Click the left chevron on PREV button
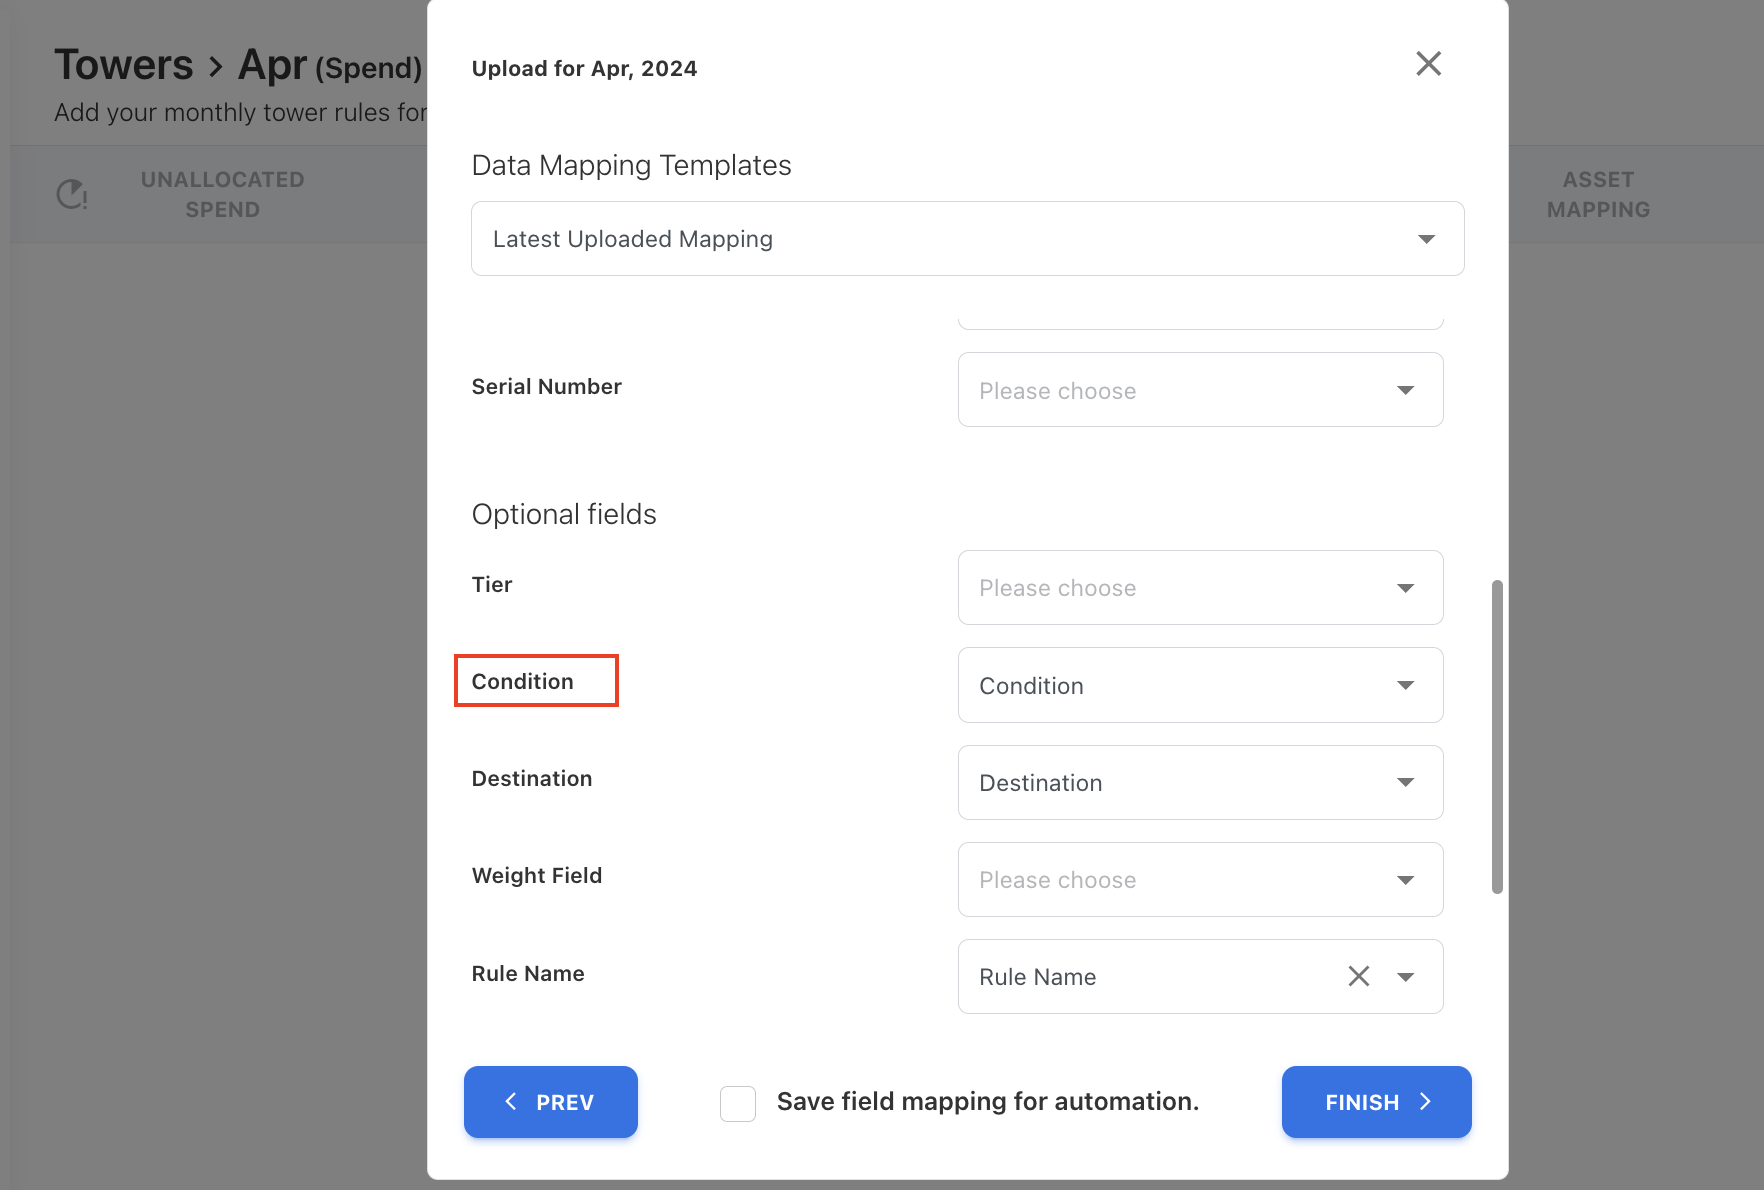Screen dimensions: 1764x1190 point(511,1101)
